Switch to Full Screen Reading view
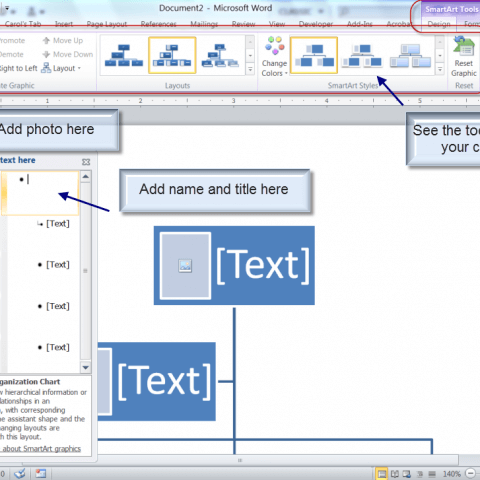The height and width of the screenshot is (480, 480). click(x=395, y=474)
